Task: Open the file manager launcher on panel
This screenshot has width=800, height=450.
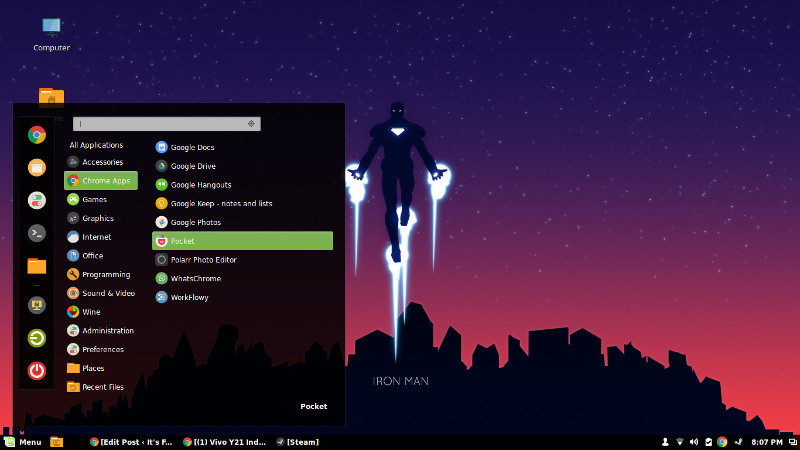Action: 57,442
